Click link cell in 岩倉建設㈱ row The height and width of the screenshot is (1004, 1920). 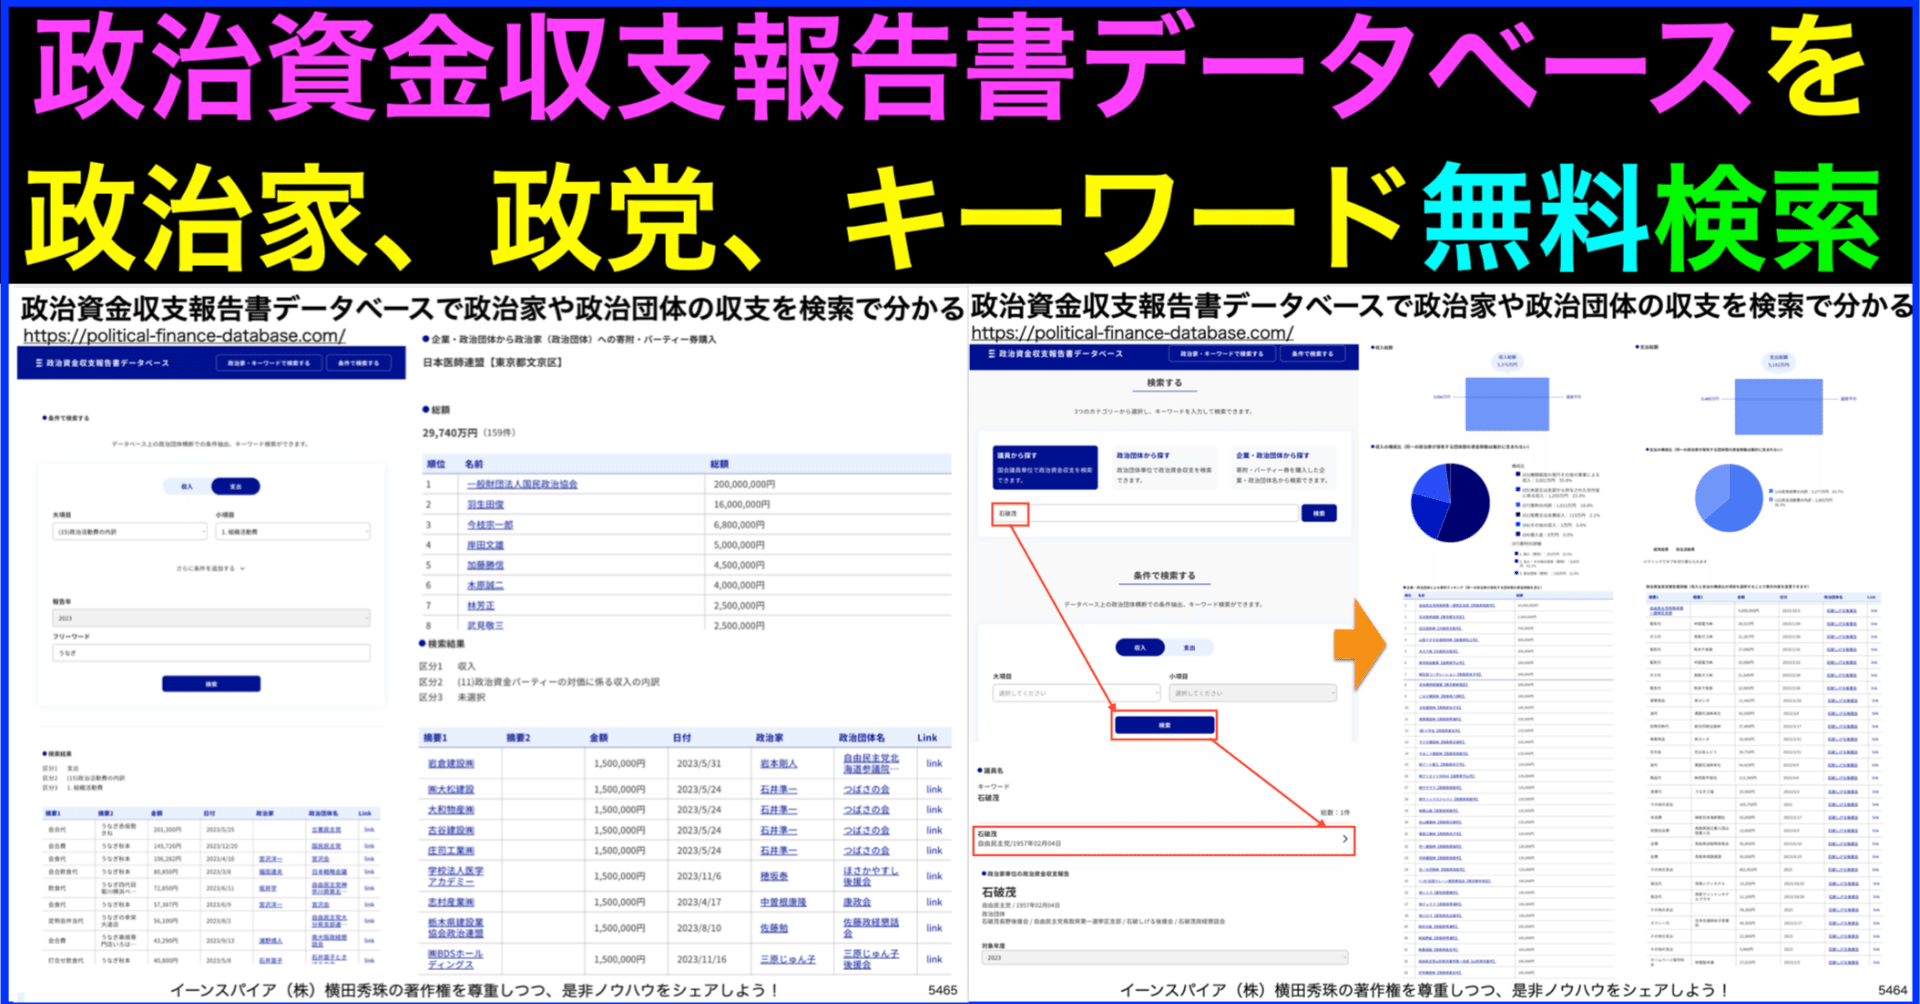pyautogui.click(x=934, y=764)
